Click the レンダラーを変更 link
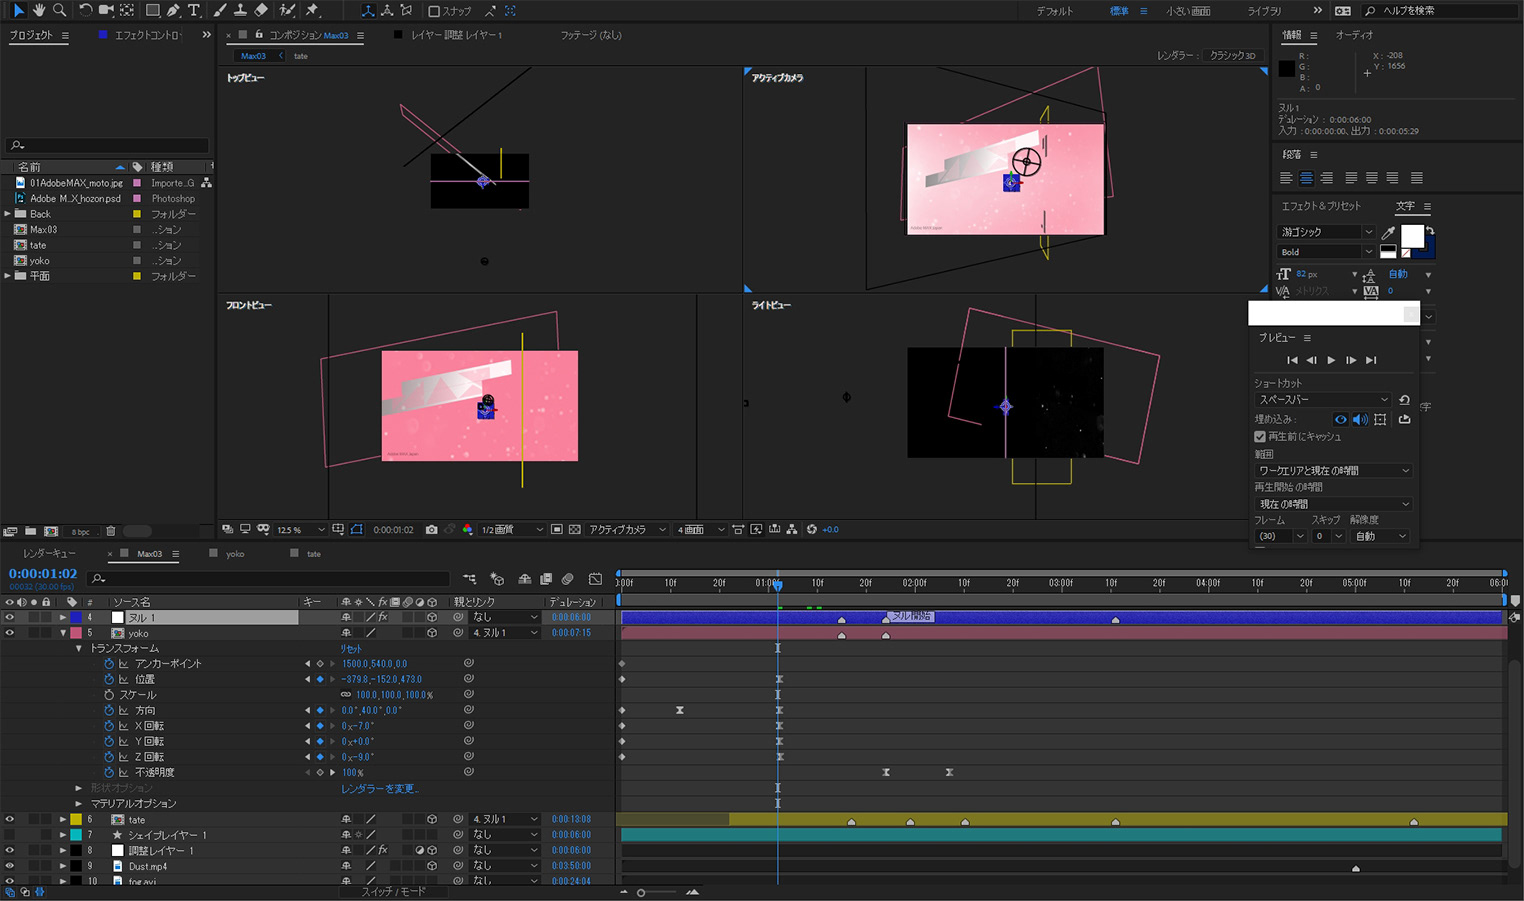The image size is (1524, 901). tap(379, 788)
